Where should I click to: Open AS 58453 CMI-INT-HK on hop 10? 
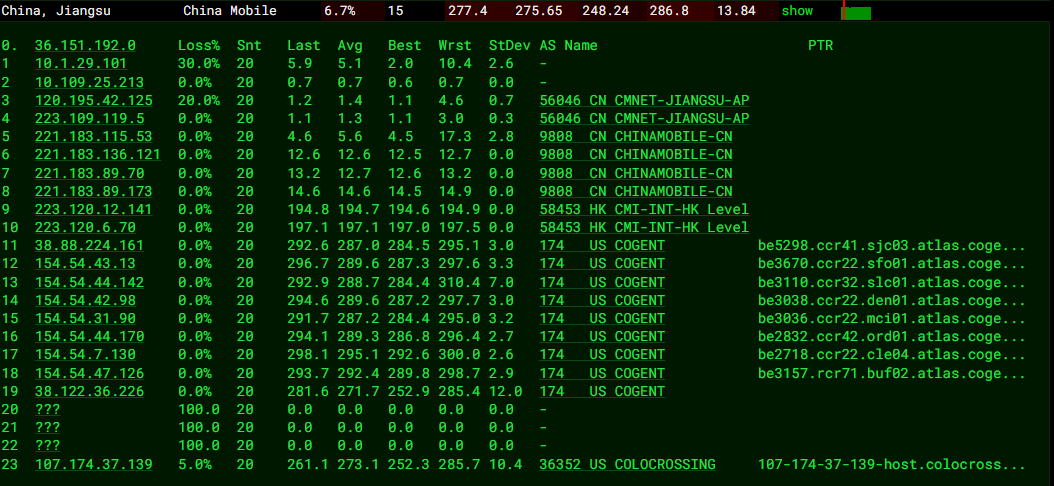[x=644, y=227]
